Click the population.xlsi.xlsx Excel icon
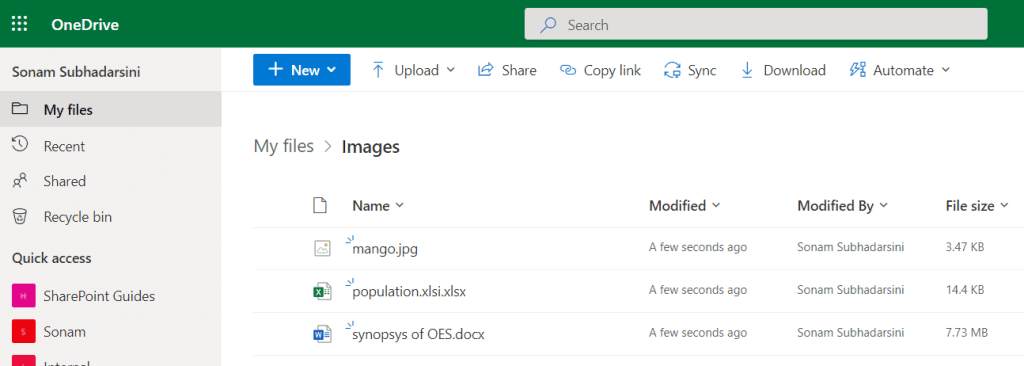This screenshot has height=366, width=1024. (322, 291)
